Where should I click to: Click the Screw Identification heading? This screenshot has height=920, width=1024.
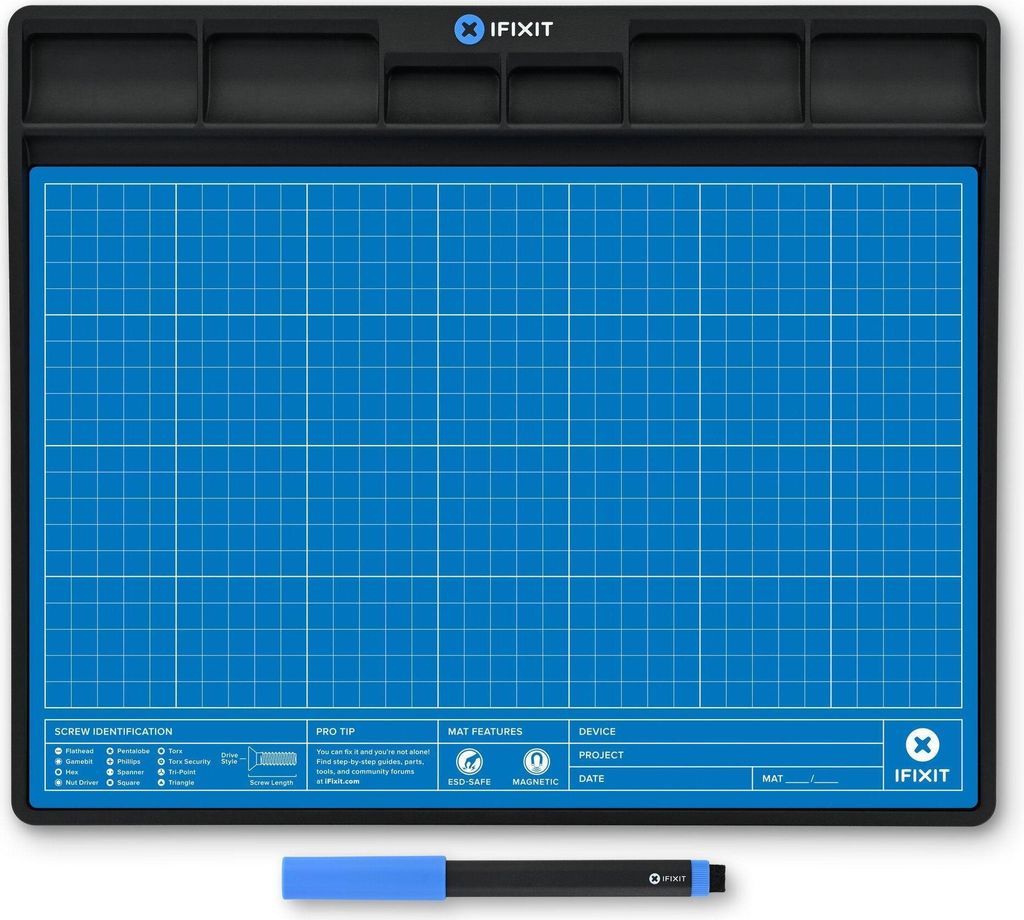point(113,731)
